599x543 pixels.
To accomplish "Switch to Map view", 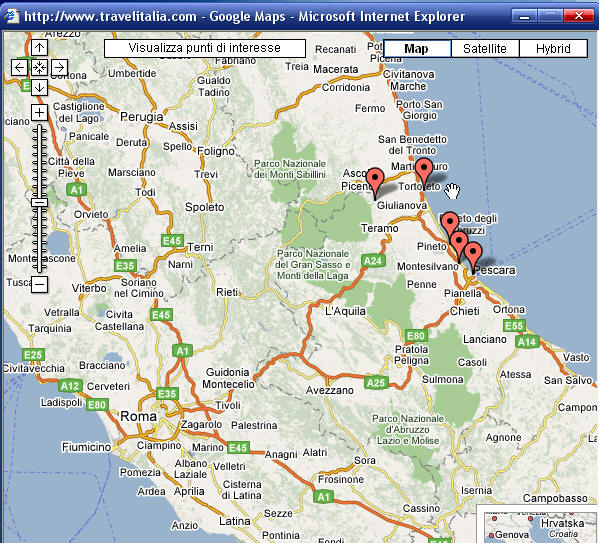I will tap(417, 49).
